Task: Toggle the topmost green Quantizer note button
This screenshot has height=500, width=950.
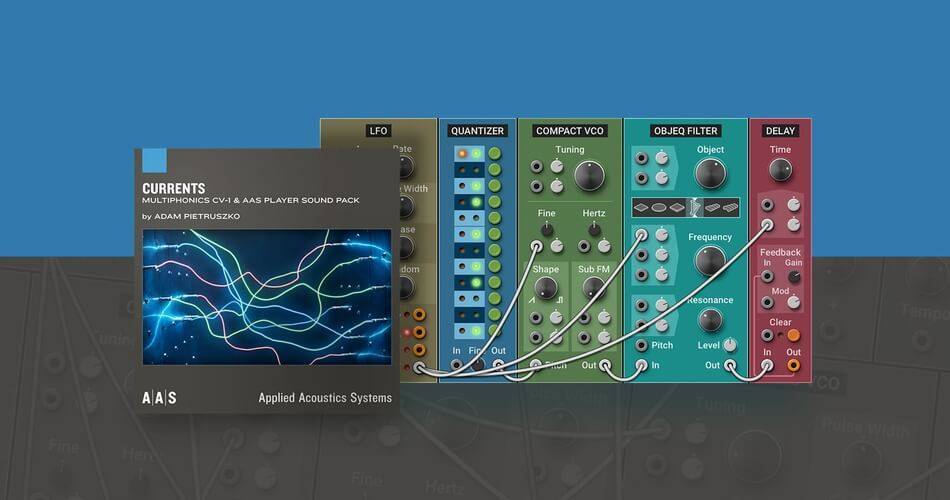Action: (x=495, y=153)
